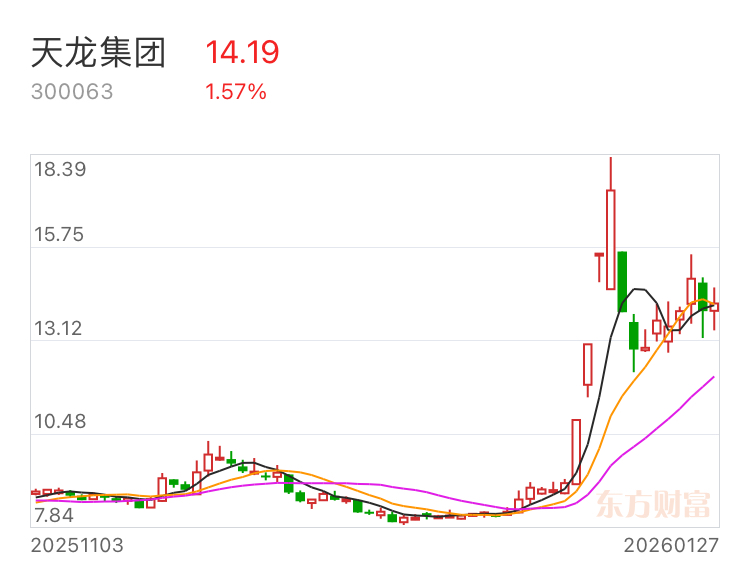750x562 pixels.
Task: Click the stock code 300063
Action: [72, 91]
